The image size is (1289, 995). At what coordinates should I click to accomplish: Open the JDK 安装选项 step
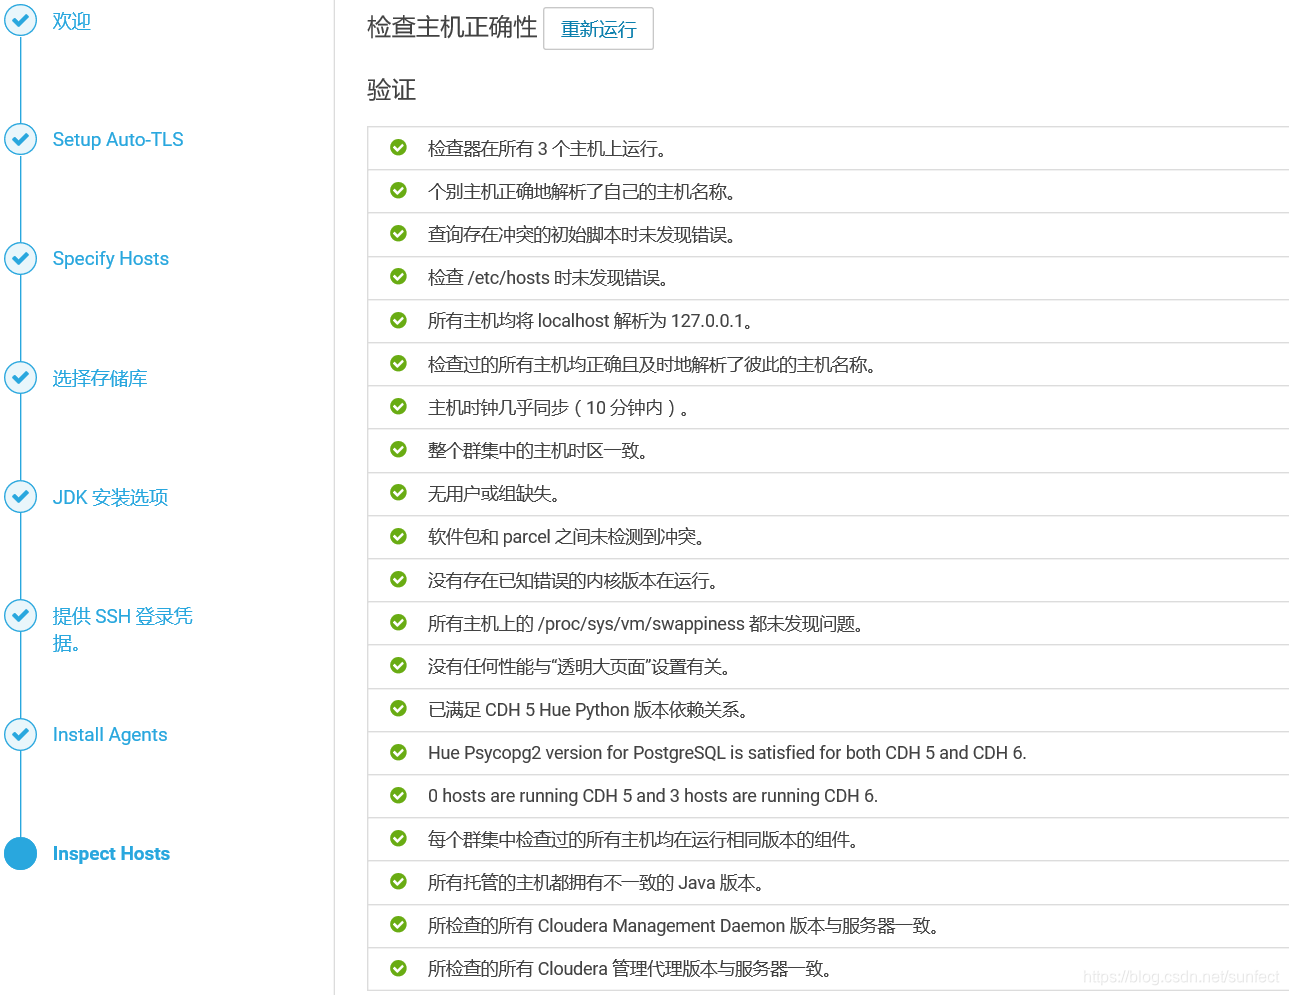coord(110,497)
